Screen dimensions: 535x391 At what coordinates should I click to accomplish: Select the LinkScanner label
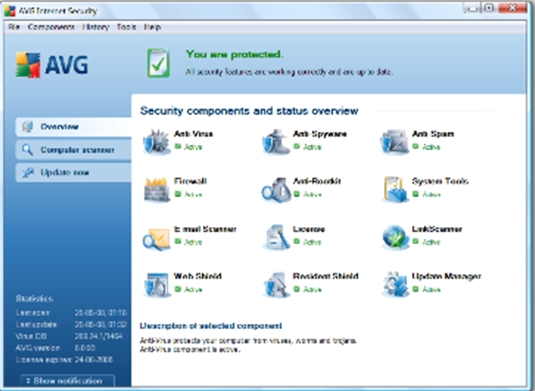tap(437, 229)
